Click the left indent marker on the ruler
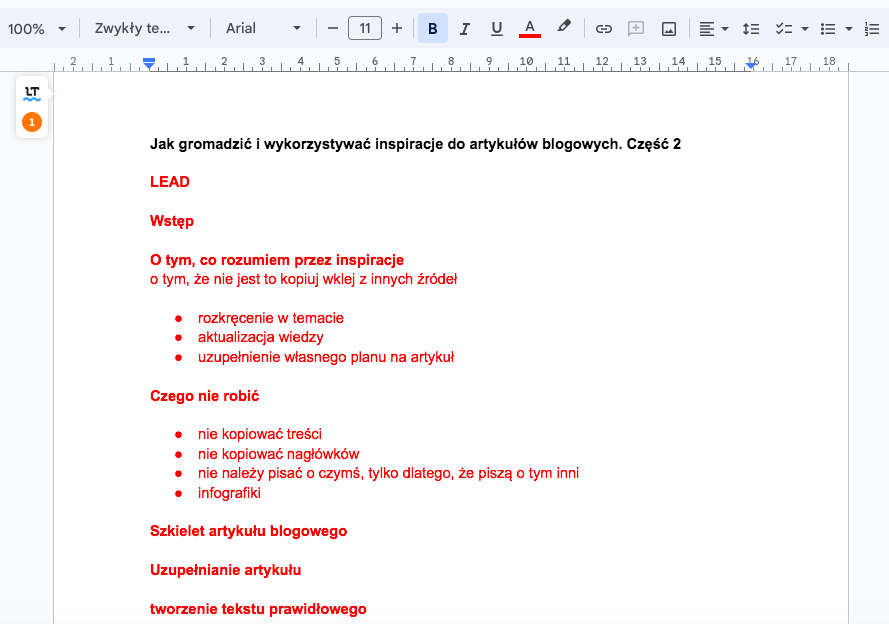The image size is (889, 624). click(x=149, y=65)
